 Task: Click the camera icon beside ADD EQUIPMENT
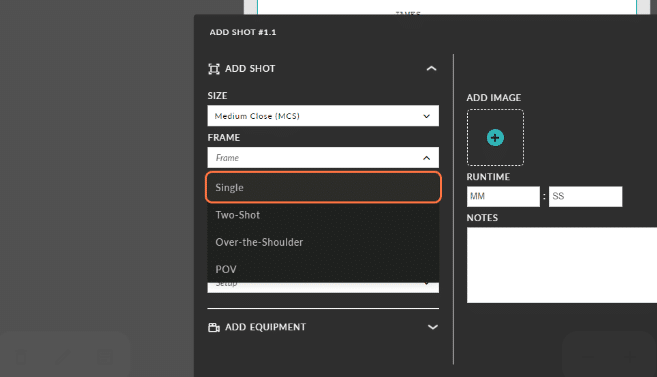(x=214, y=327)
